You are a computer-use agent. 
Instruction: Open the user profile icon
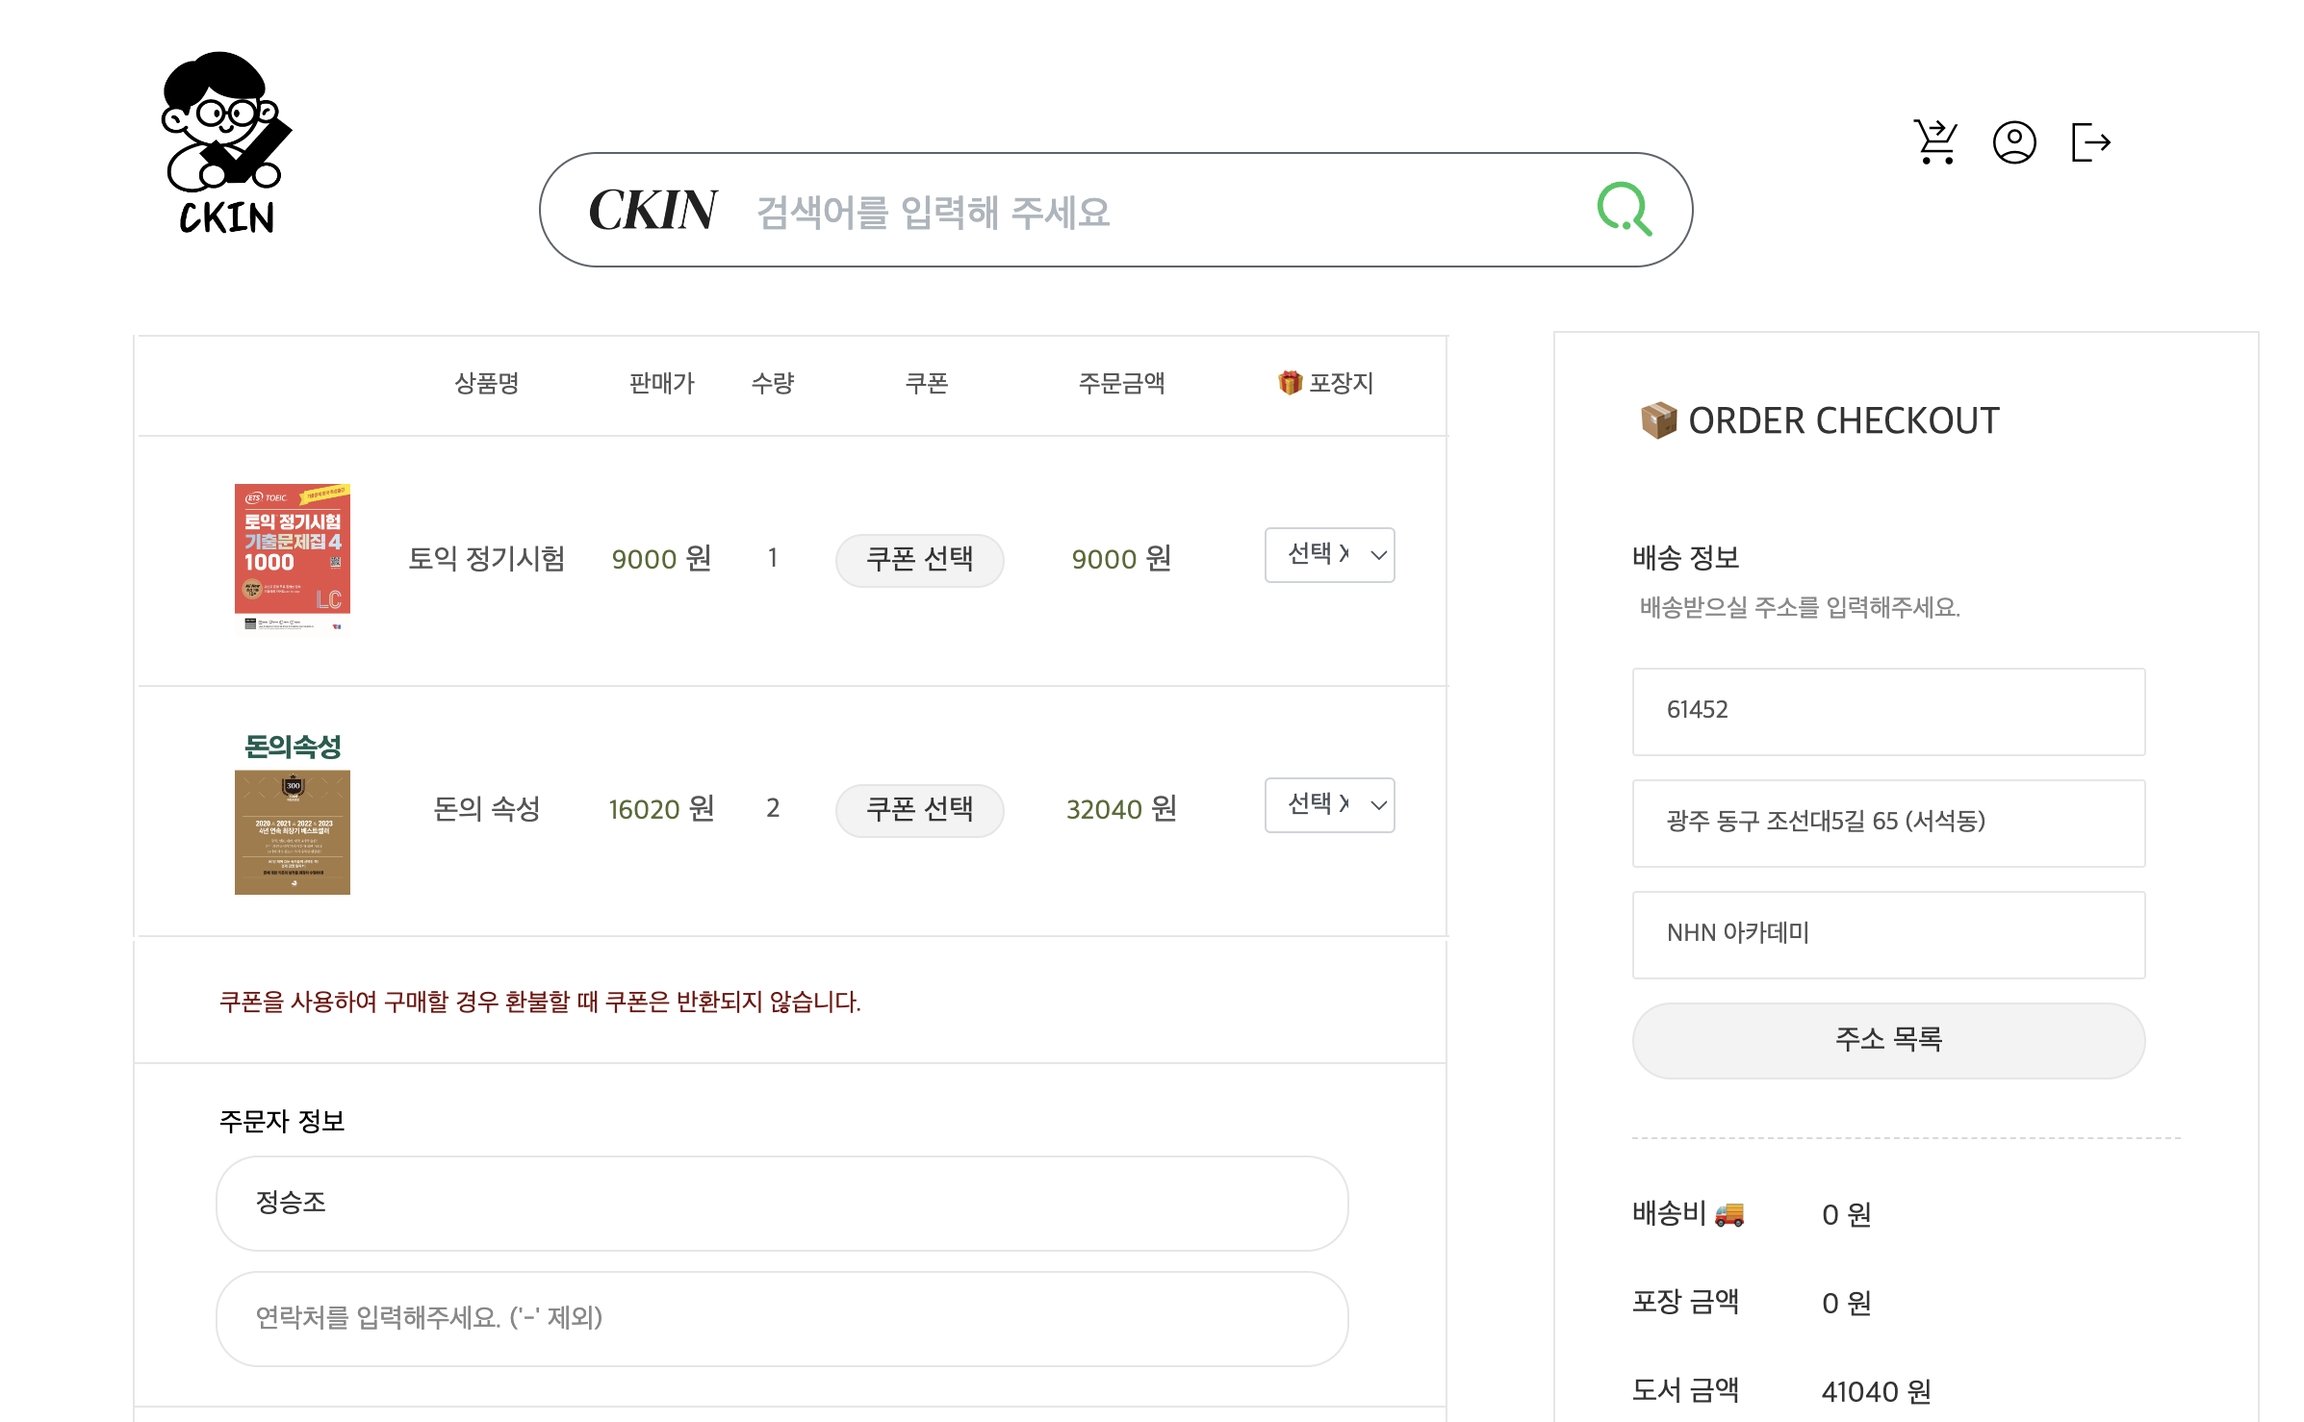click(2014, 142)
